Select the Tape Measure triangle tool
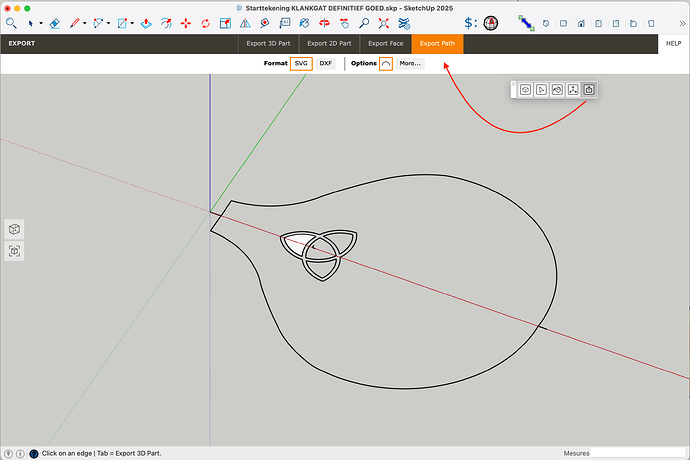 245,23
